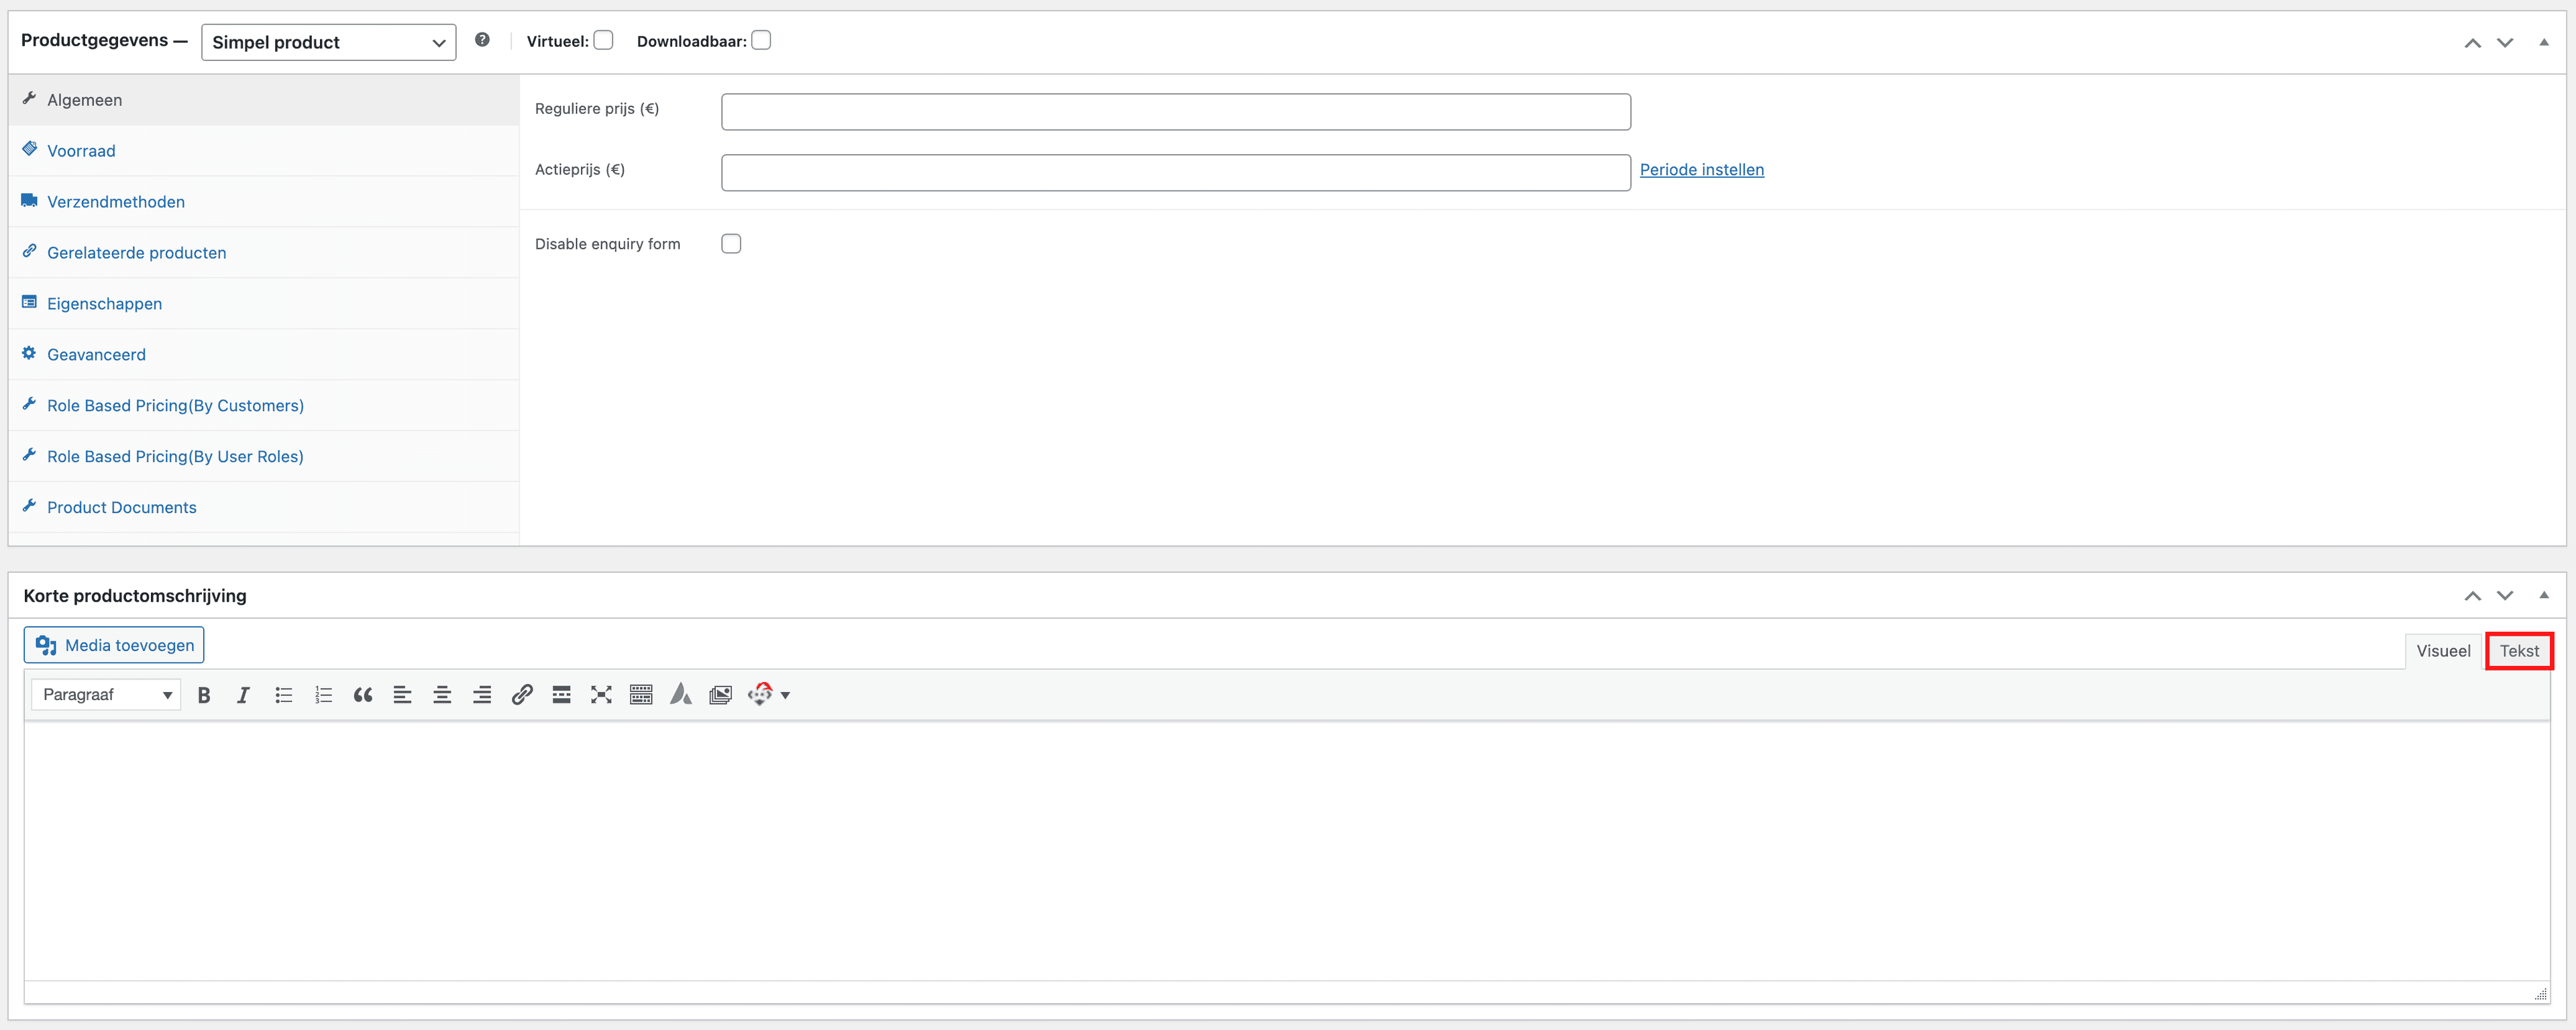Insert or edit a link
2576x1030 pixels.
(x=522, y=695)
